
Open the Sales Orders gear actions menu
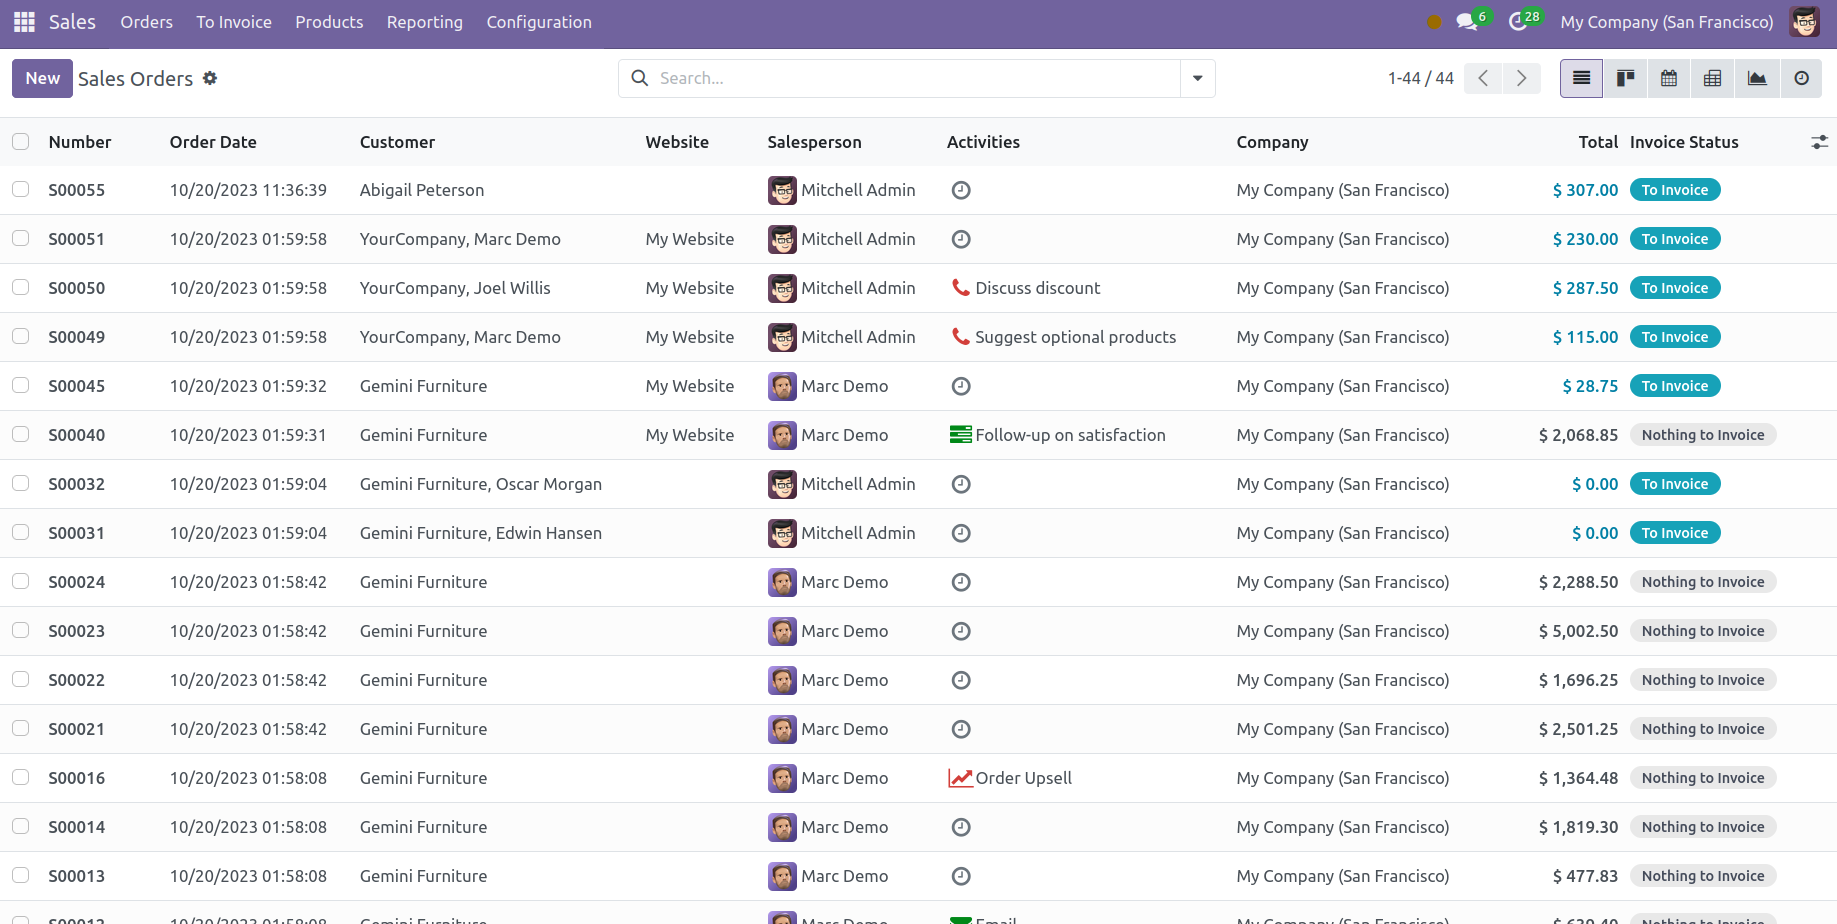(210, 78)
